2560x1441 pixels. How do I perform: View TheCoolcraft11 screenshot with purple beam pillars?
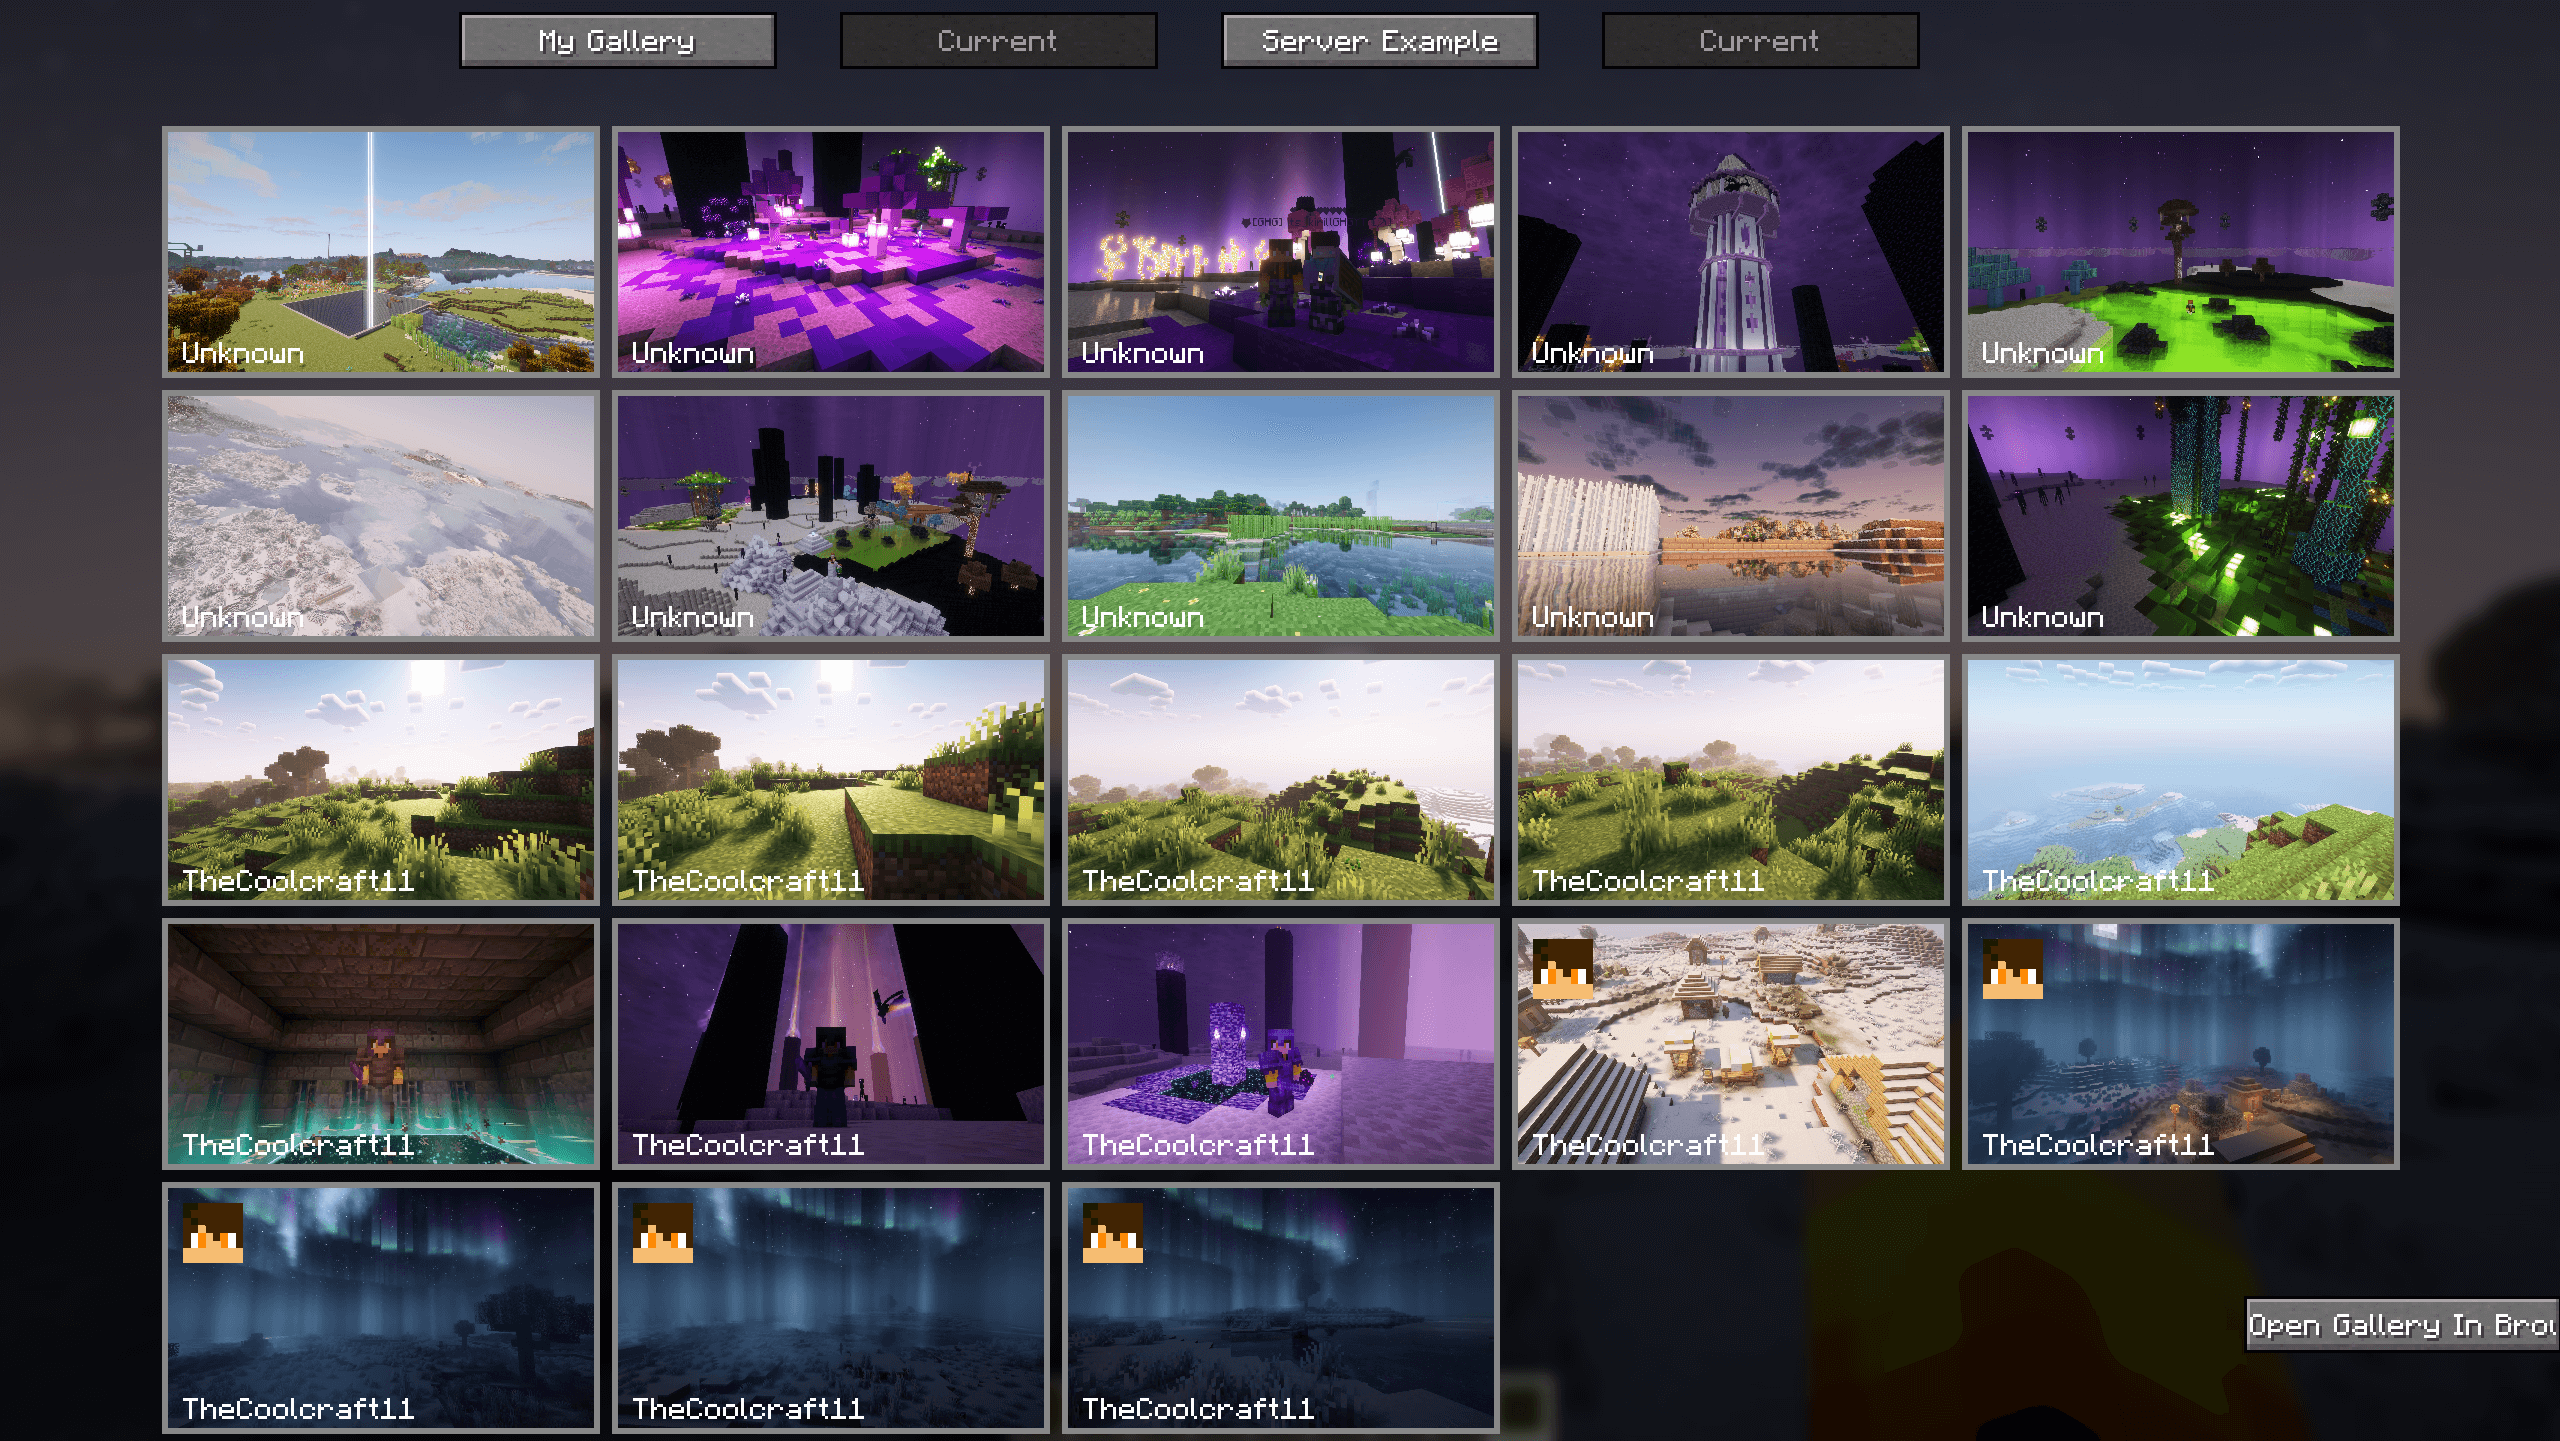pos(831,1044)
